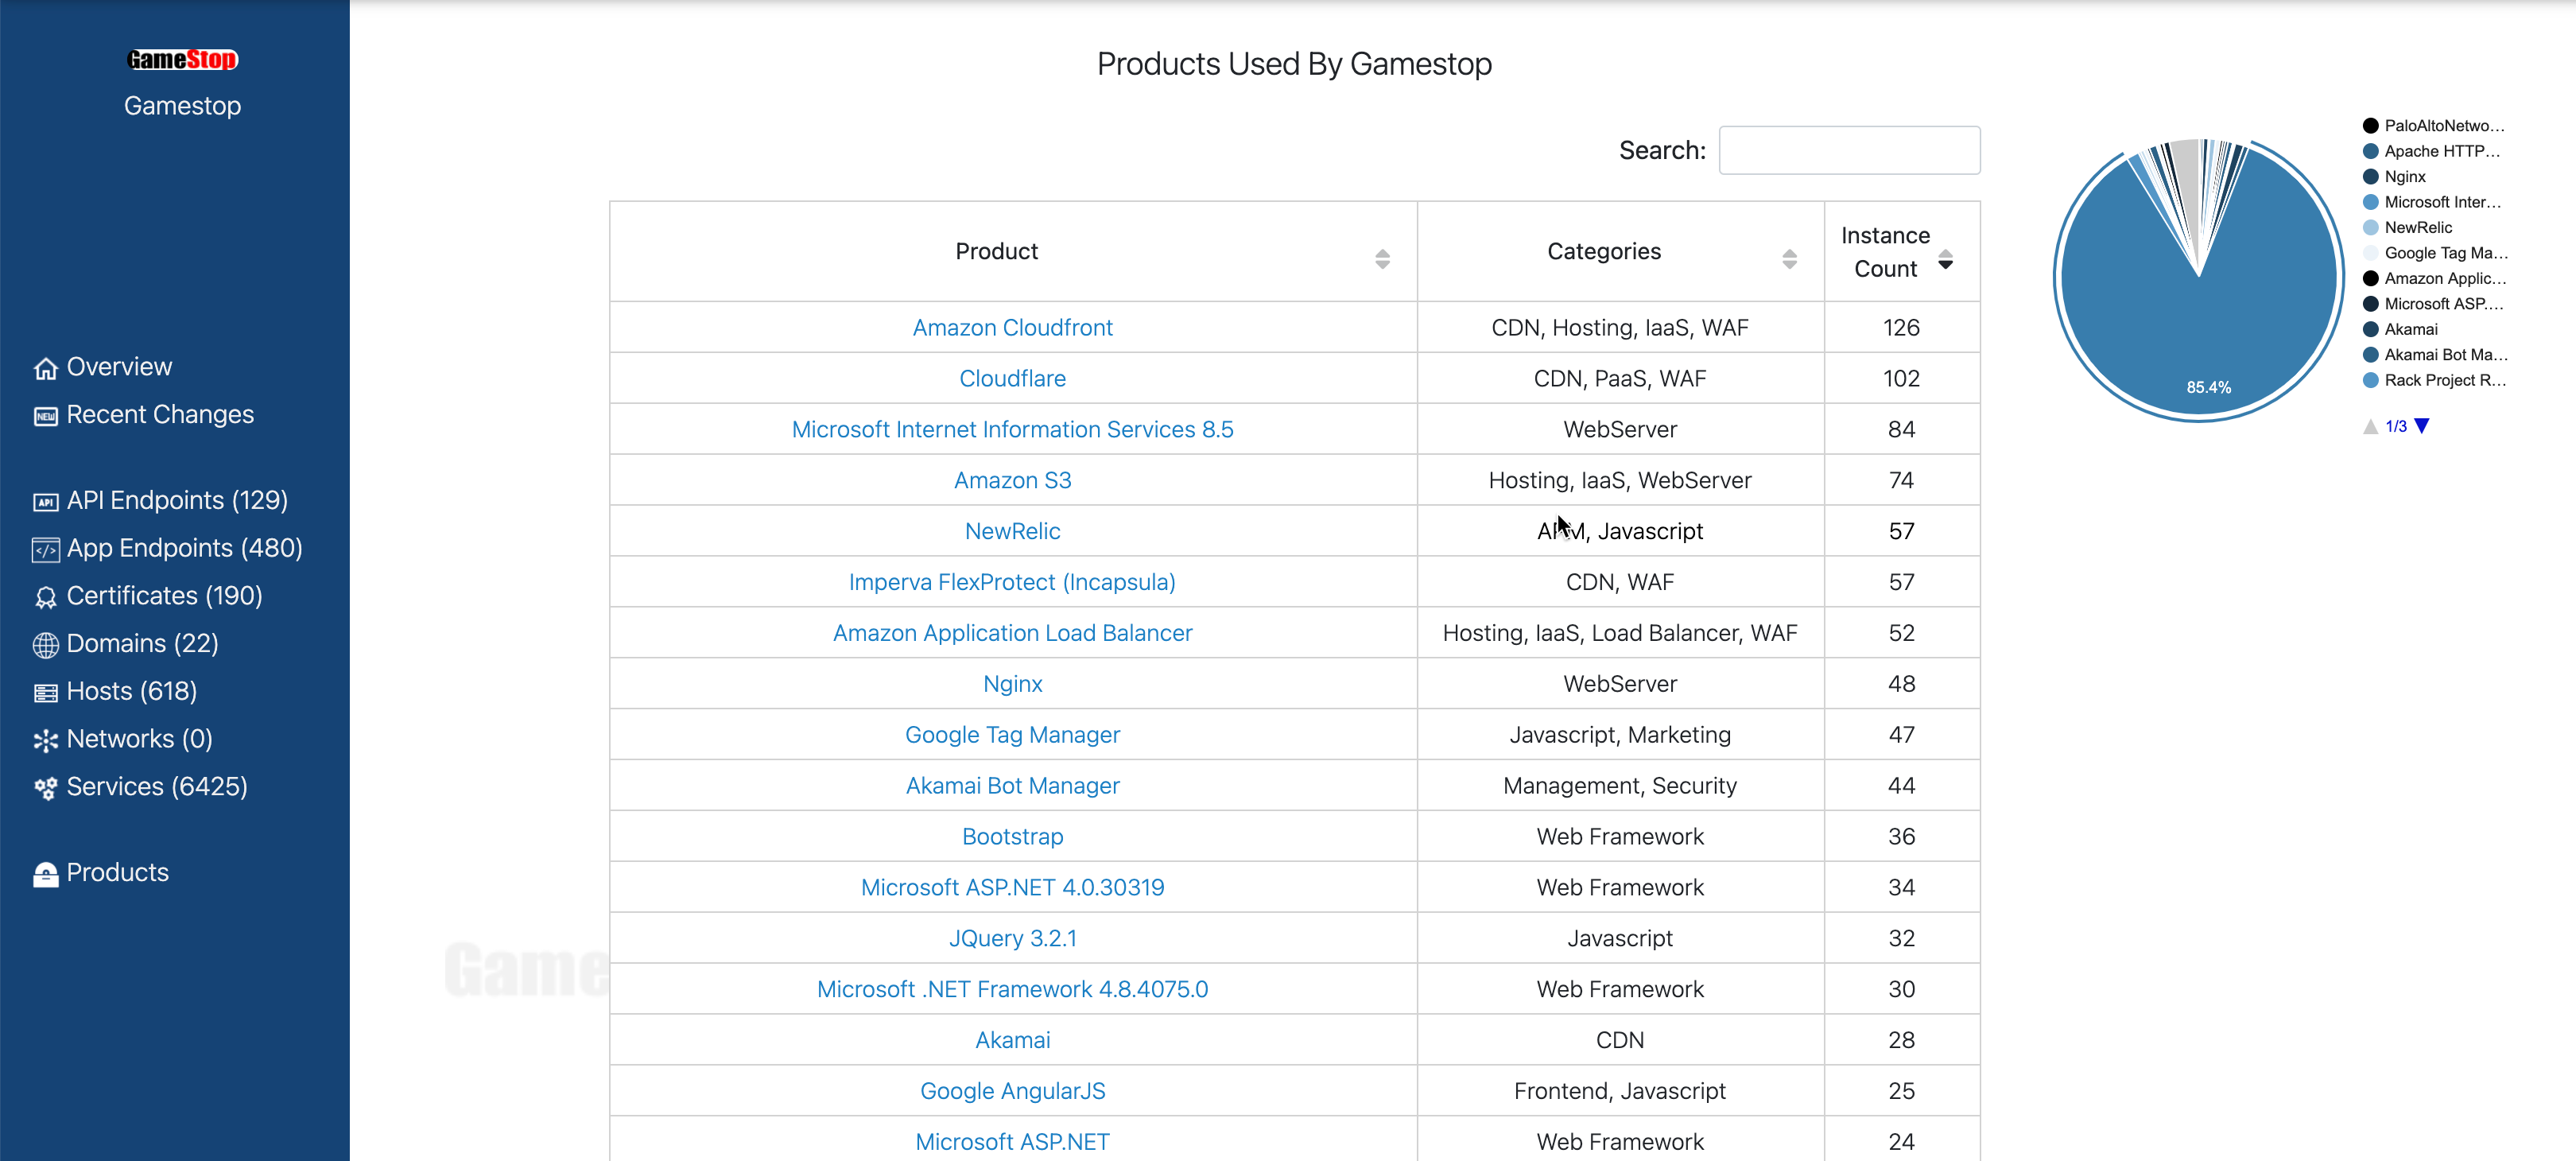This screenshot has height=1161, width=2576.
Task: Go to API Endpoints (129)
Action: 177,500
